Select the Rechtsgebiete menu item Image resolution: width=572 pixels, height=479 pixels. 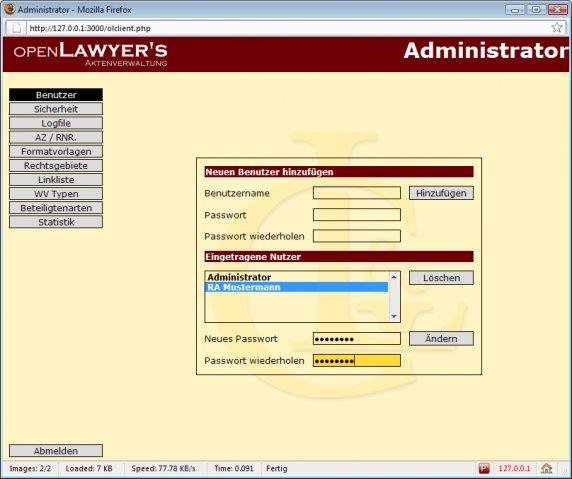(56, 166)
